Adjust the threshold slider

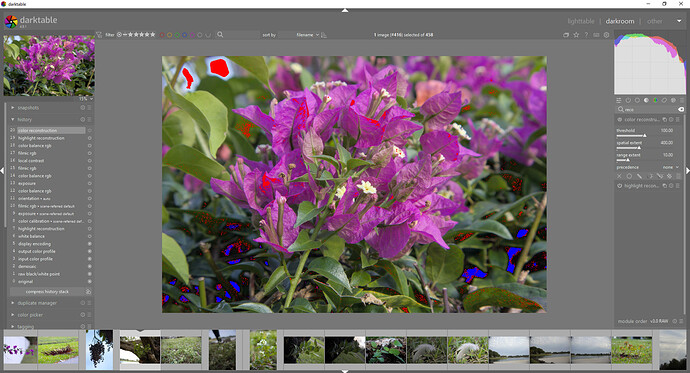click(x=631, y=135)
